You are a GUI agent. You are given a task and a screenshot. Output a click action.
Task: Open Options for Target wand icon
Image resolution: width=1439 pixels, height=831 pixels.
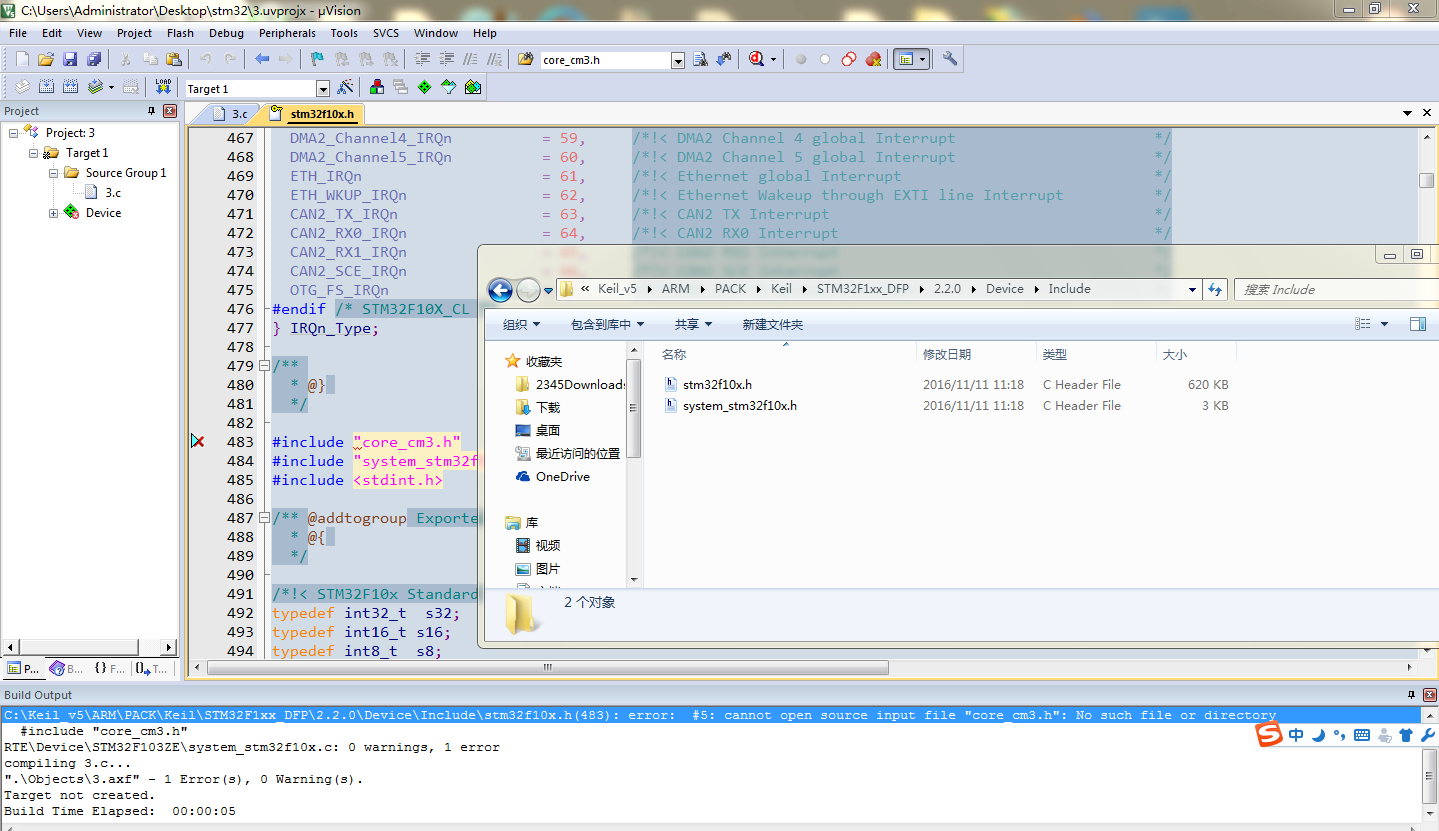[x=345, y=87]
